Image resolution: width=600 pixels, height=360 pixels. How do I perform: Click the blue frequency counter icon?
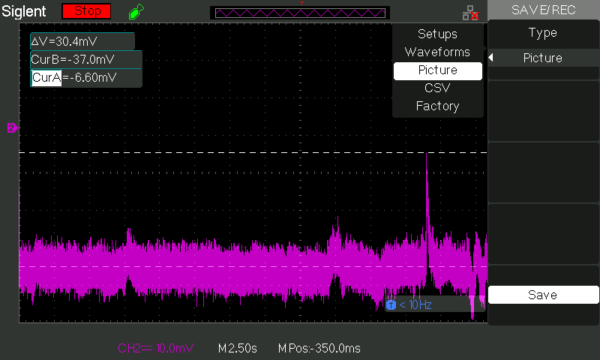[x=391, y=305]
